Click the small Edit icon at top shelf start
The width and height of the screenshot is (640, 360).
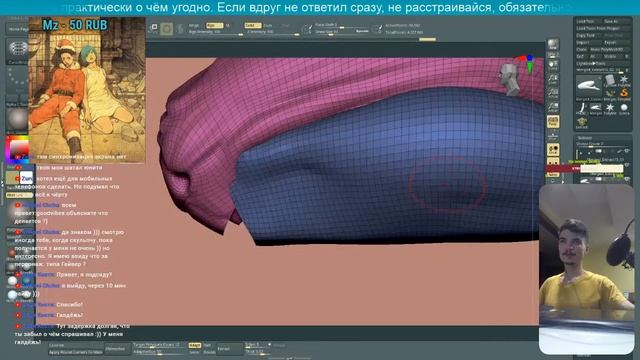[153, 28]
